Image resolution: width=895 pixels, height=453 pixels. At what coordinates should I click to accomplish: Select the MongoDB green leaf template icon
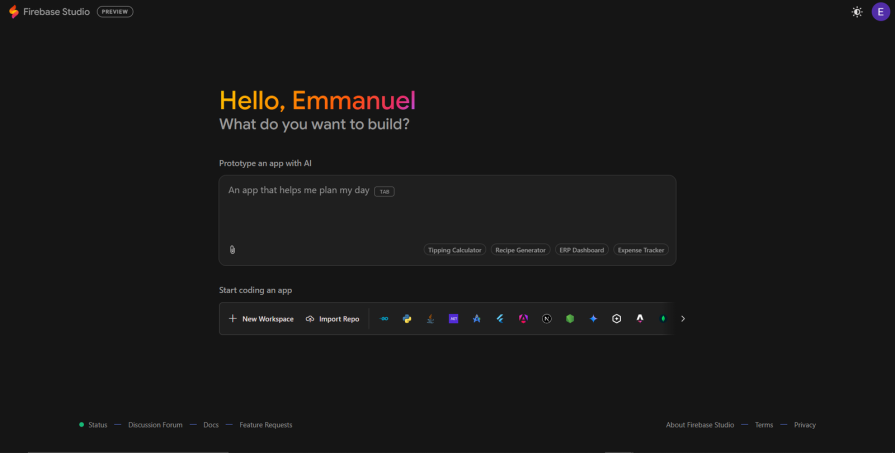[663, 319]
